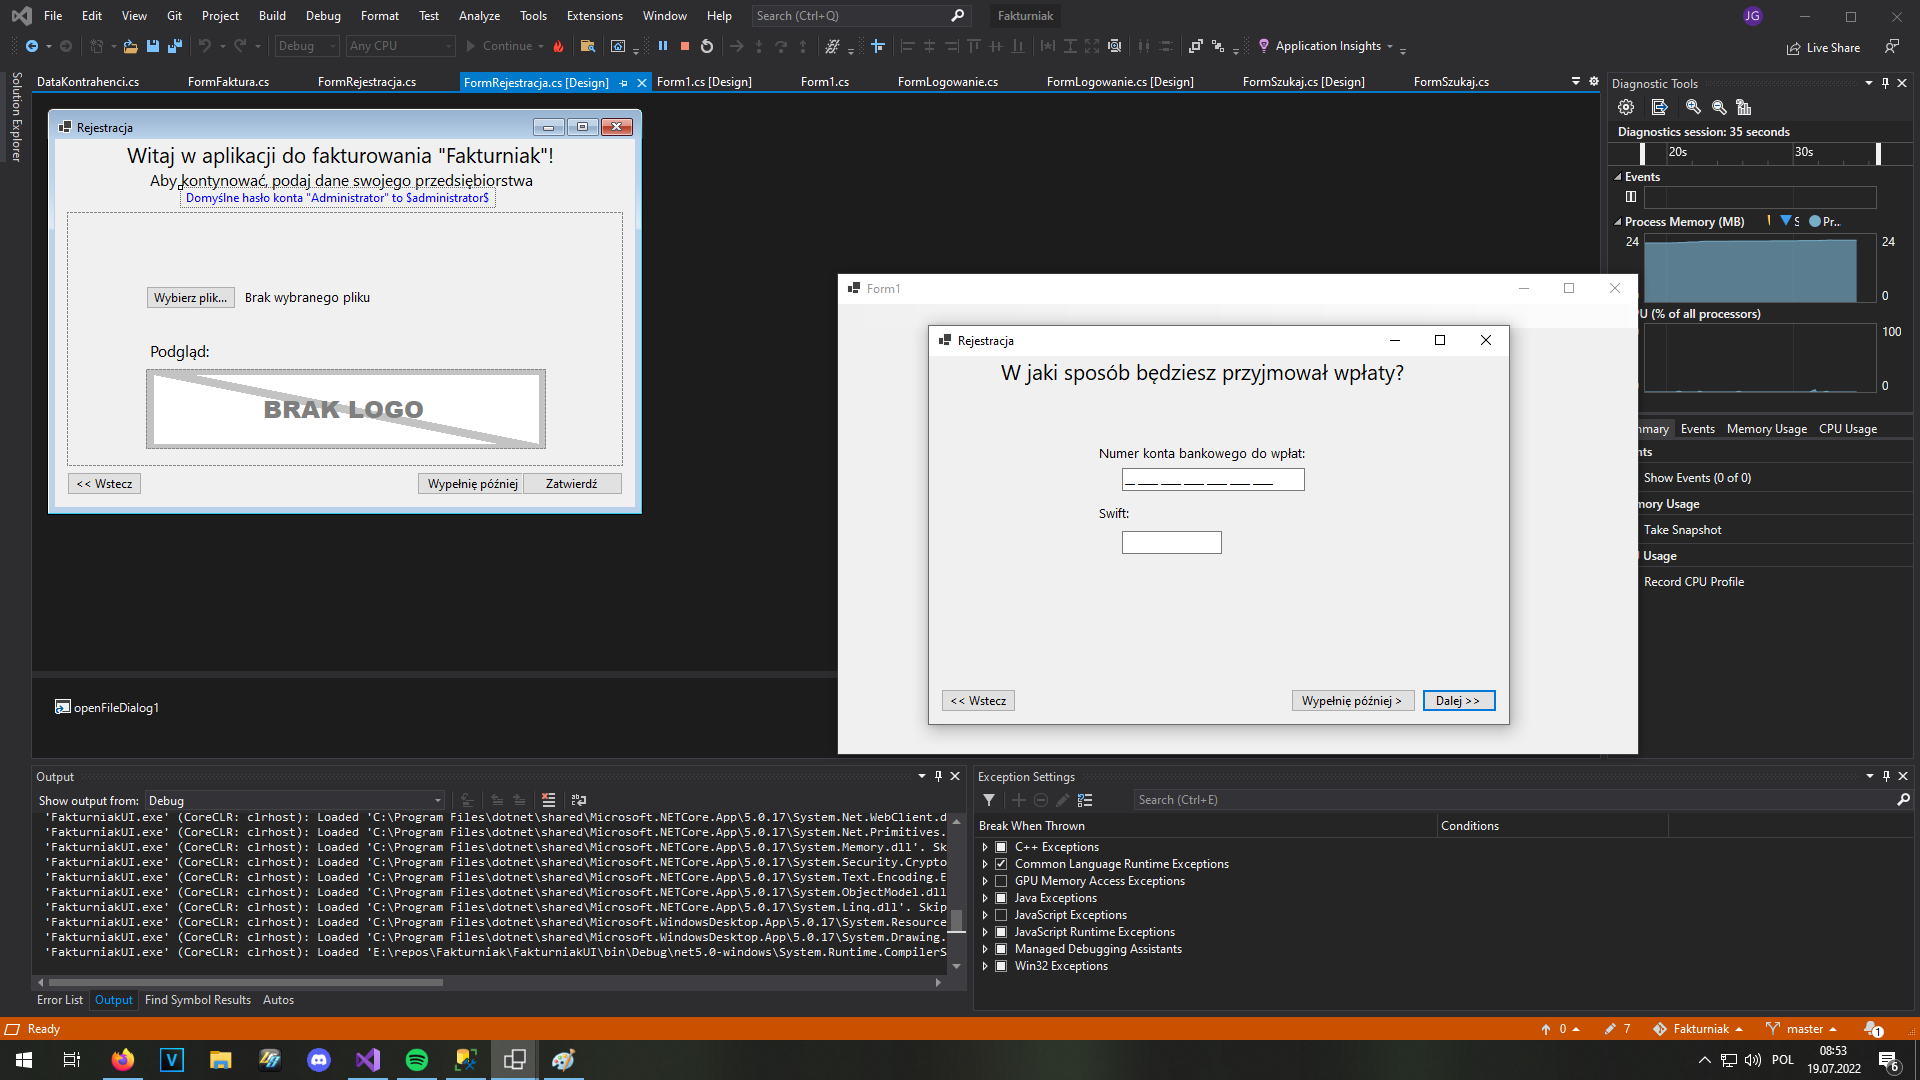This screenshot has height=1080, width=1920.
Task: Click Take Snapshot link
Action: point(1682,530)
